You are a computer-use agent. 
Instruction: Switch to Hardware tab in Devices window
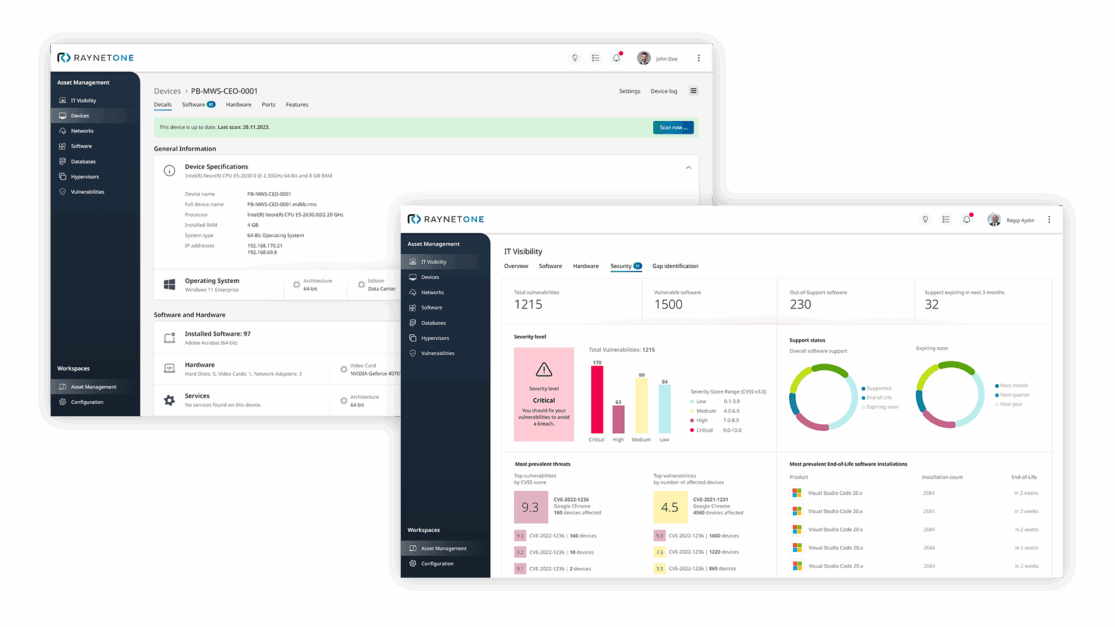tap(238, 104)
